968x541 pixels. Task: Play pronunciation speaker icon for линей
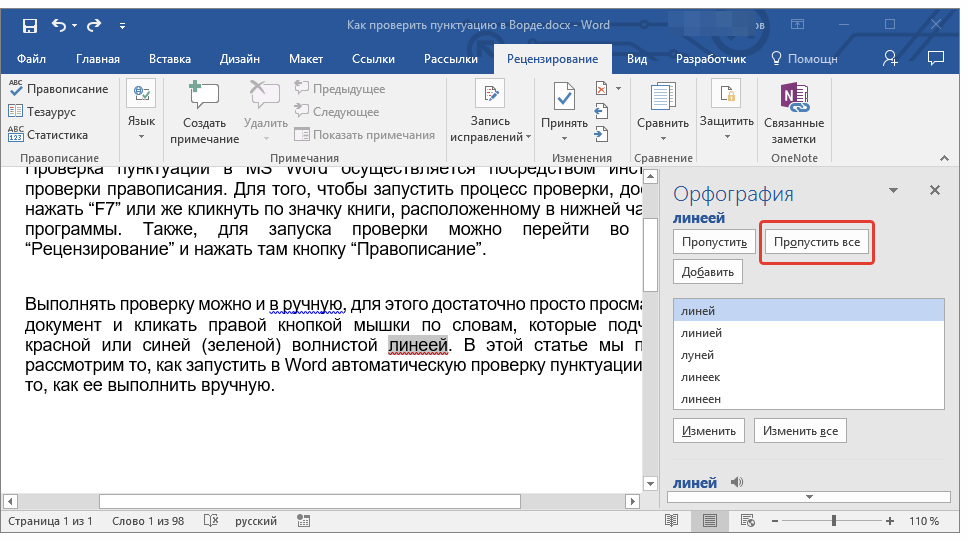coord(738,482)
